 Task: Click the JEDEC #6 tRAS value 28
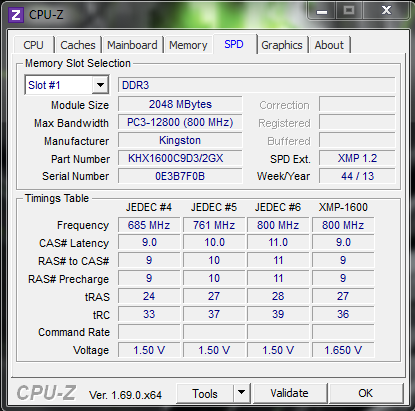coord(278,296)
